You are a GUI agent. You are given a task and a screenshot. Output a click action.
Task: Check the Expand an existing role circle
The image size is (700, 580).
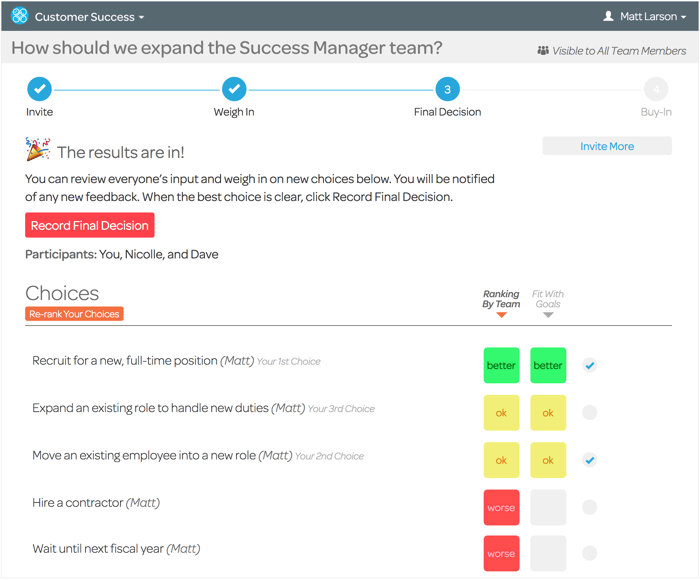[590, 413]
